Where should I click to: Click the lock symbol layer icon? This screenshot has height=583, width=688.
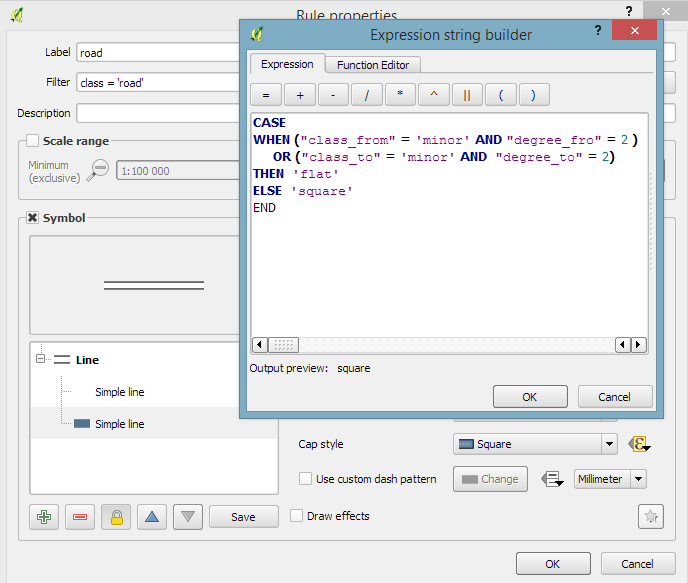pos(118,517)
